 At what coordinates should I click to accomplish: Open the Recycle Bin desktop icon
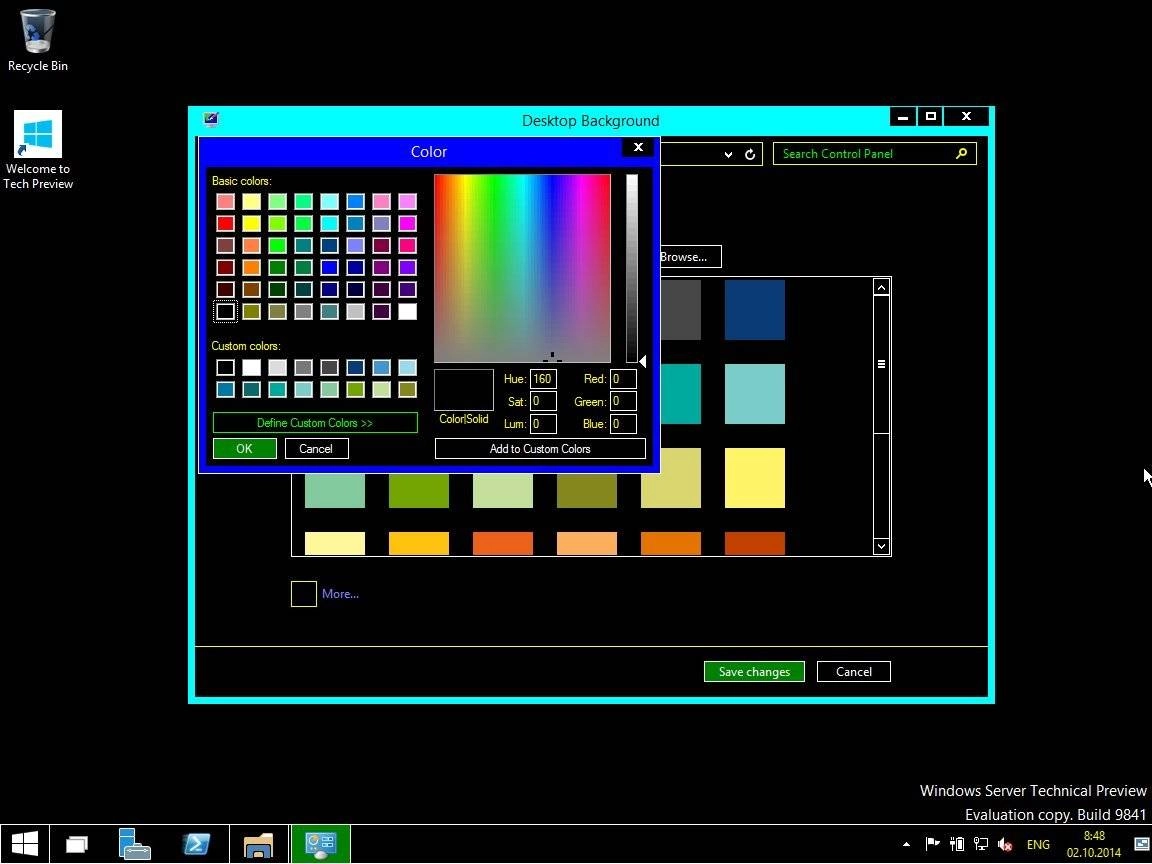pos(37,40)
